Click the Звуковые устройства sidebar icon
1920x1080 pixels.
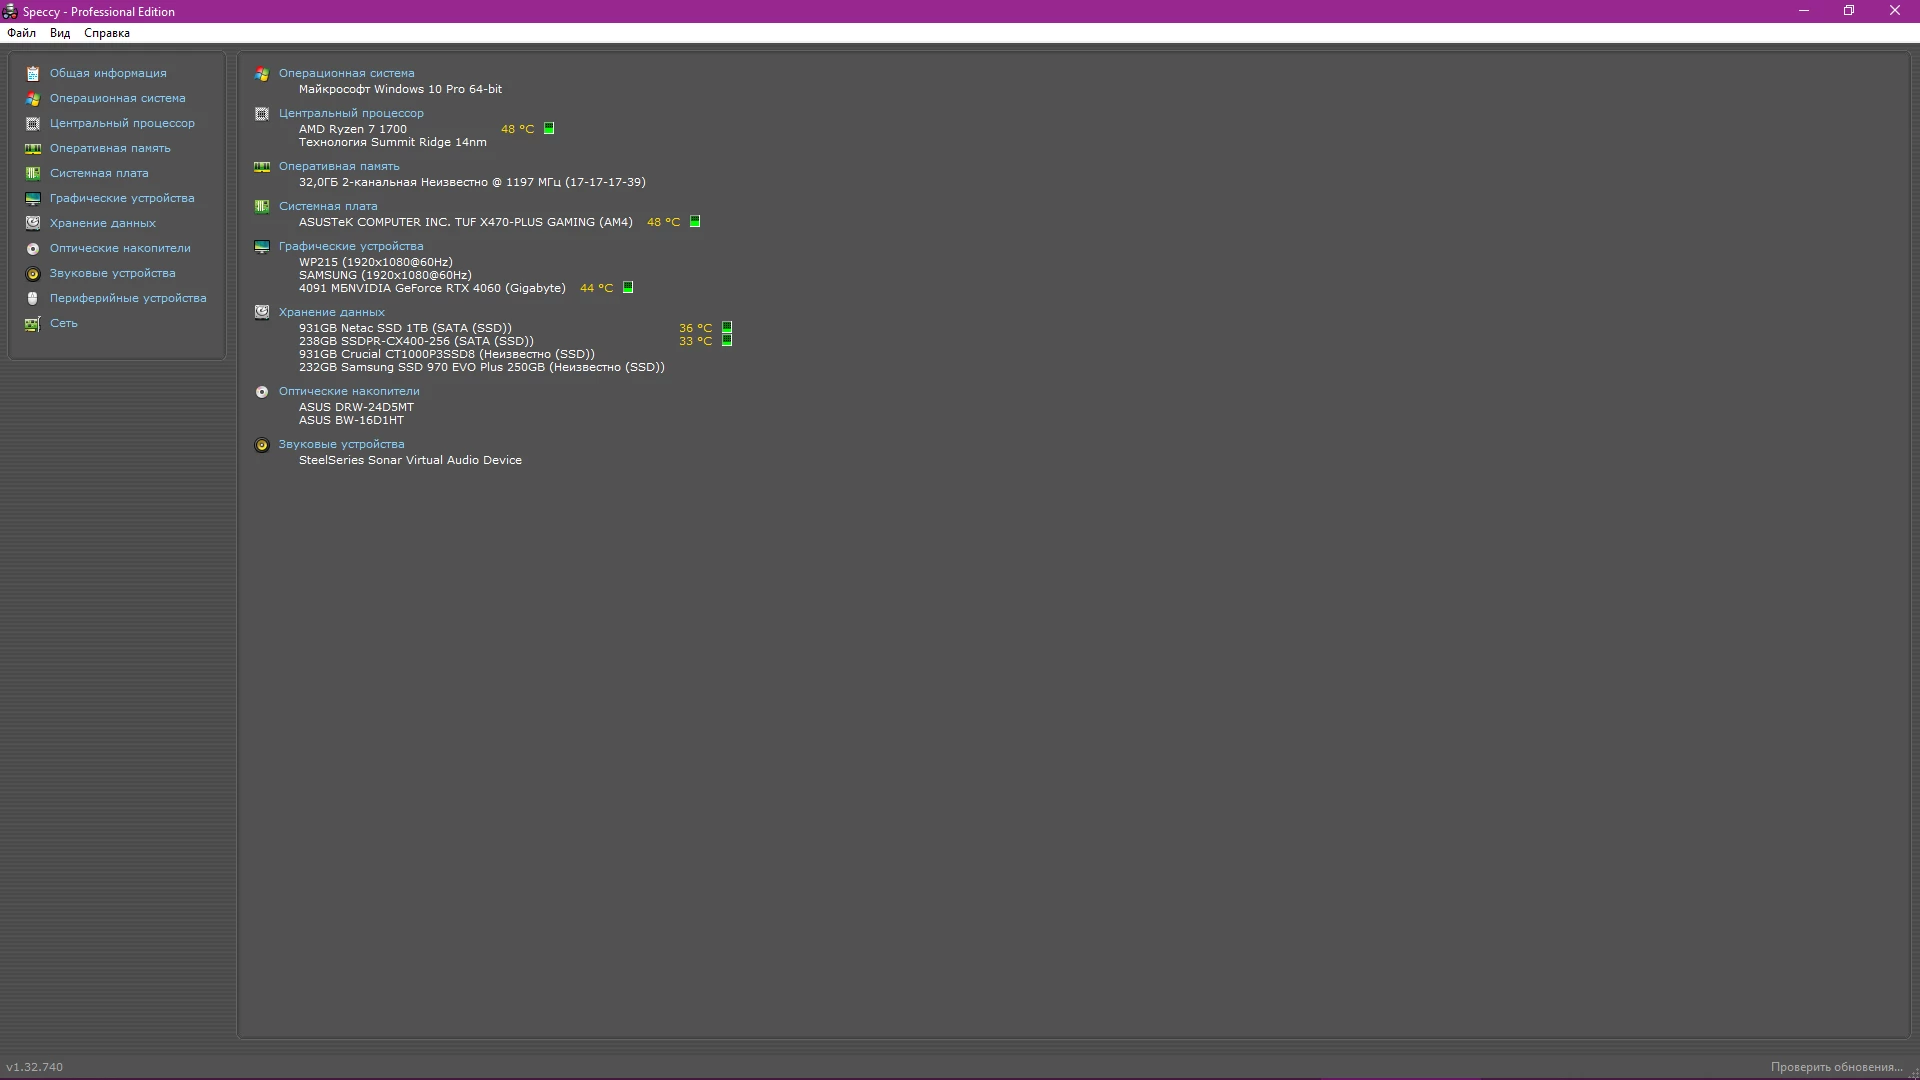(x=33, y=274)
